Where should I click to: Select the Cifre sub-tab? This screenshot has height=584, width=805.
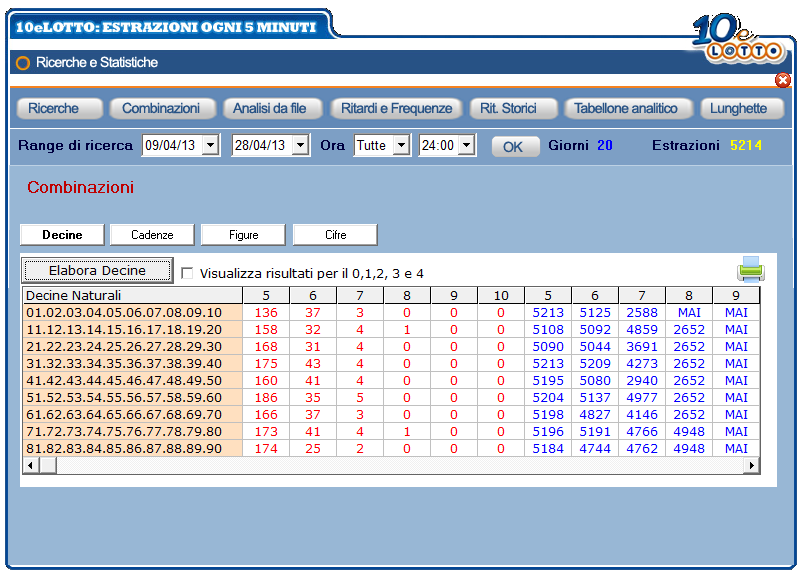click(x=335, y=235)
